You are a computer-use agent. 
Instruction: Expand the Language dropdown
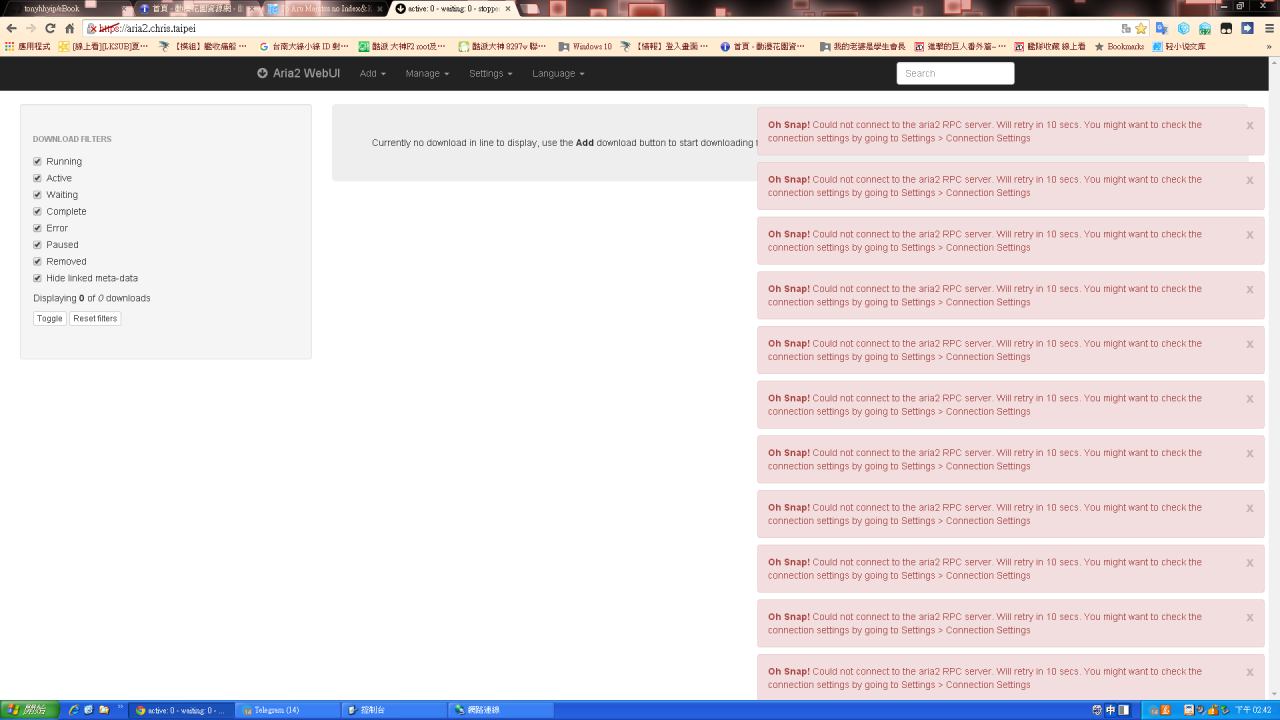[557, 73]
